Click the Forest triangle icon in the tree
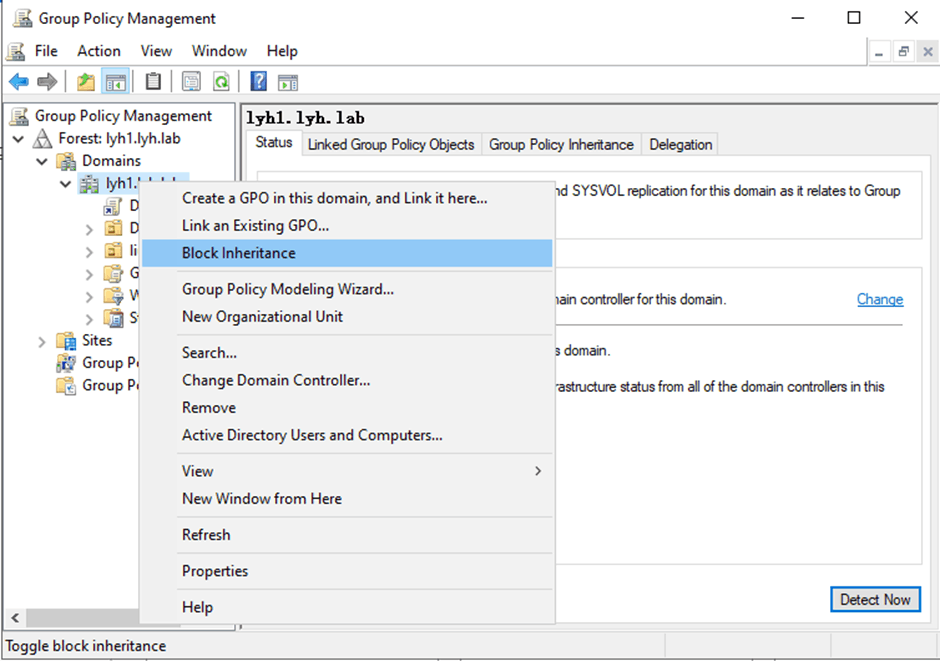 pyautogui.click(x=42, y=139)
